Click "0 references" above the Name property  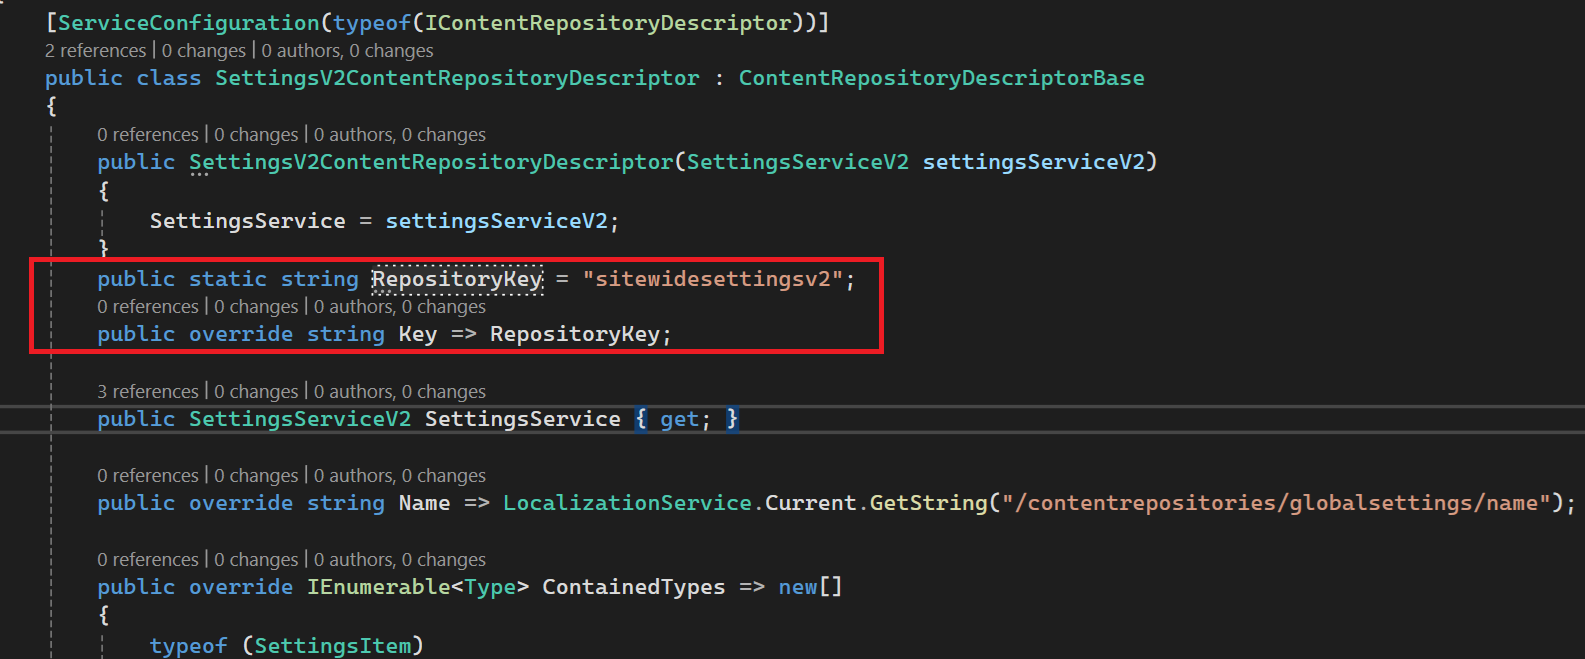(x=148, y=476)
